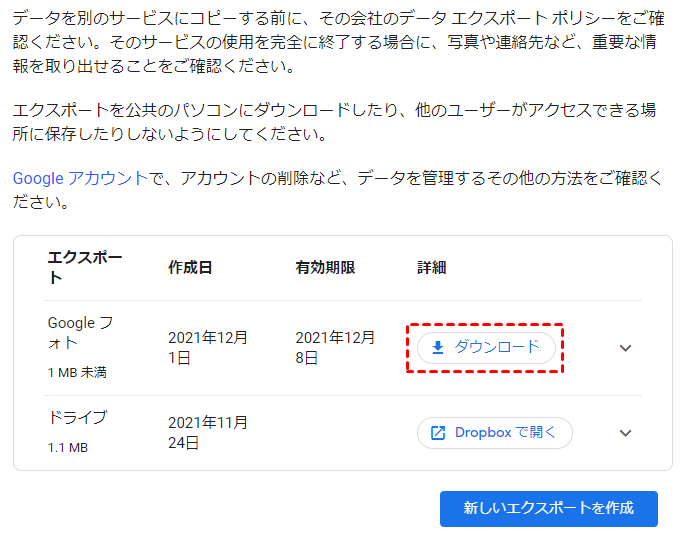Click the 1 MB 未満 size label
Image resolution: width=683 pixels, height=535 pixels.
coord(77,373)
